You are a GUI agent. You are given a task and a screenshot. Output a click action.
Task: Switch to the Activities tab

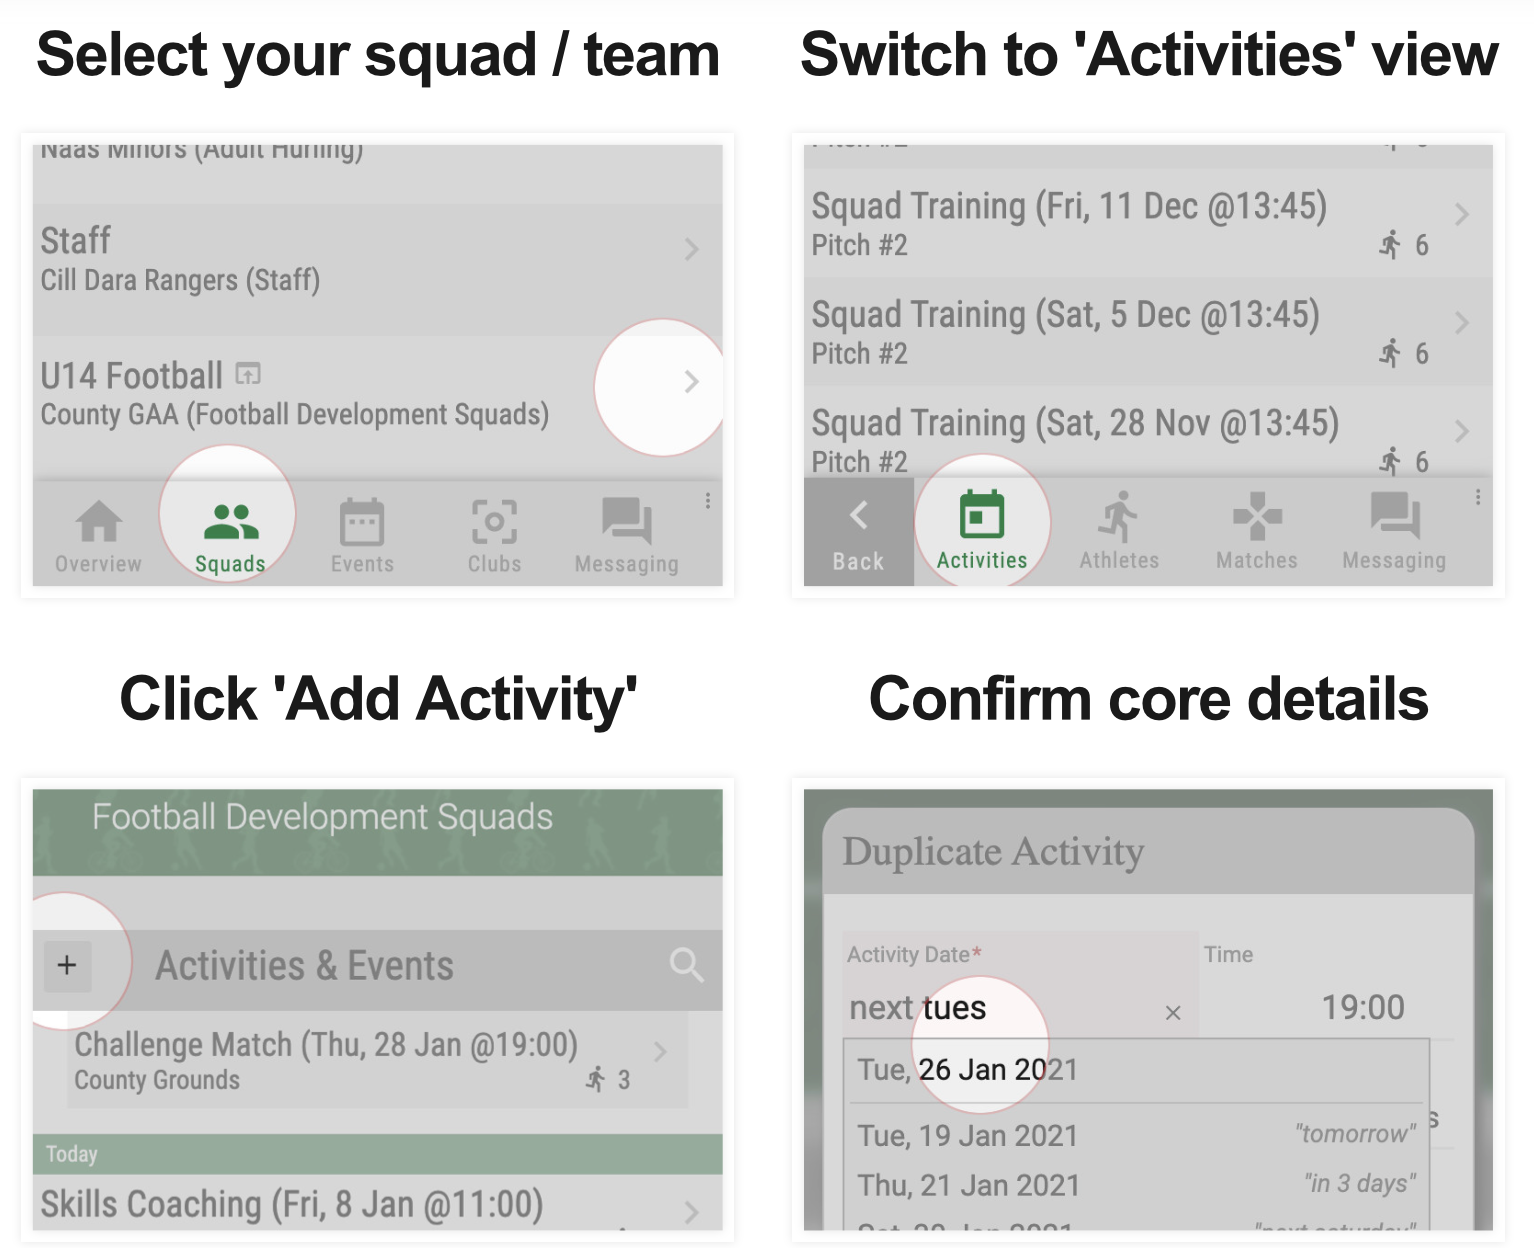click(x=982, y=530)
